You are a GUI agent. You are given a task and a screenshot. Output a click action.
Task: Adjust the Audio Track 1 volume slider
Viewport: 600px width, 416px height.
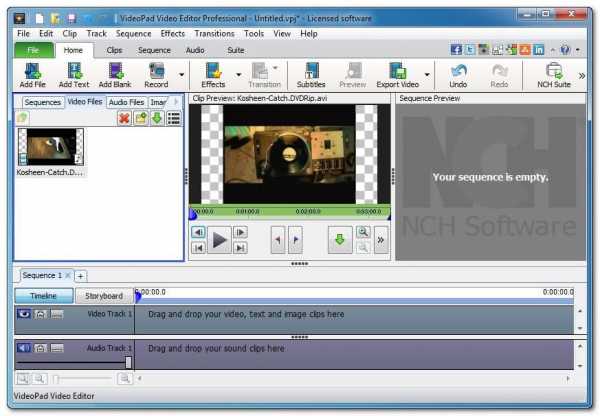(x=129, y=362)
